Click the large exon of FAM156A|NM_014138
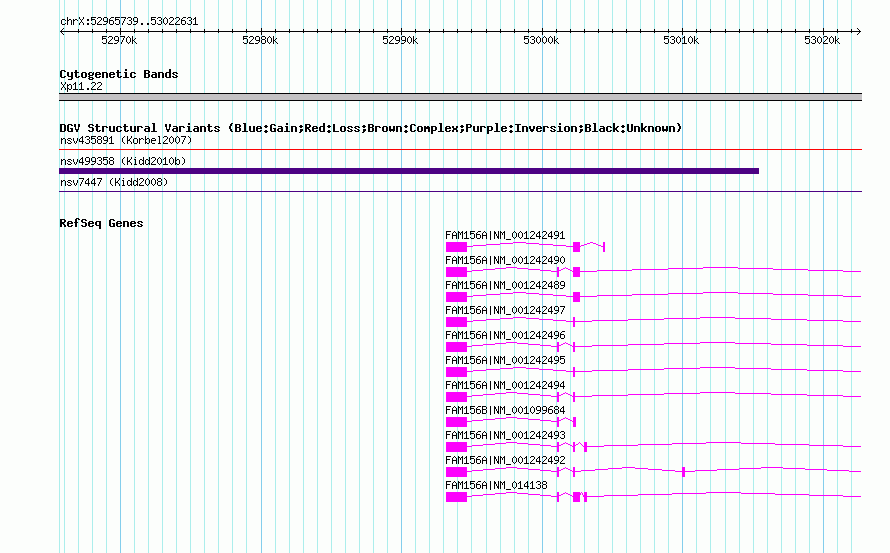Screen dimensions: 890x553 click(x=456, y=497)
